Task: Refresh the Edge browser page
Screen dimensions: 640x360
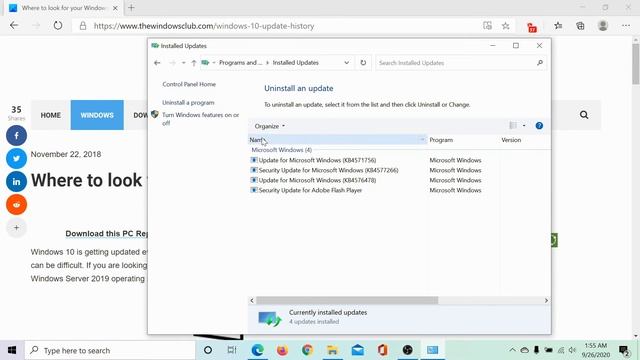Action: pyautogui.click(x=58, y=26)
